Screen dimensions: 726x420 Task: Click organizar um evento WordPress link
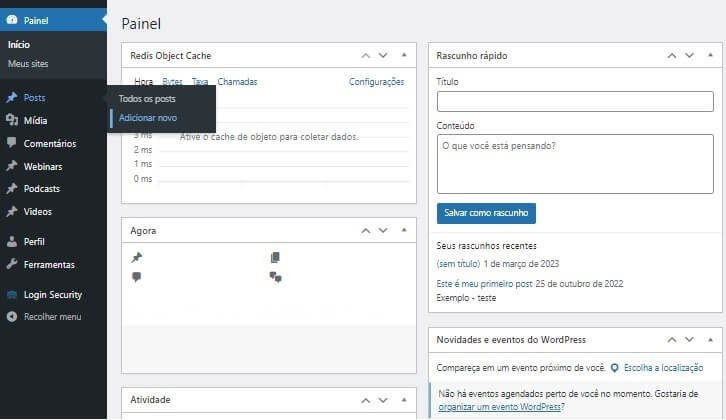click(x=499, y=407)
